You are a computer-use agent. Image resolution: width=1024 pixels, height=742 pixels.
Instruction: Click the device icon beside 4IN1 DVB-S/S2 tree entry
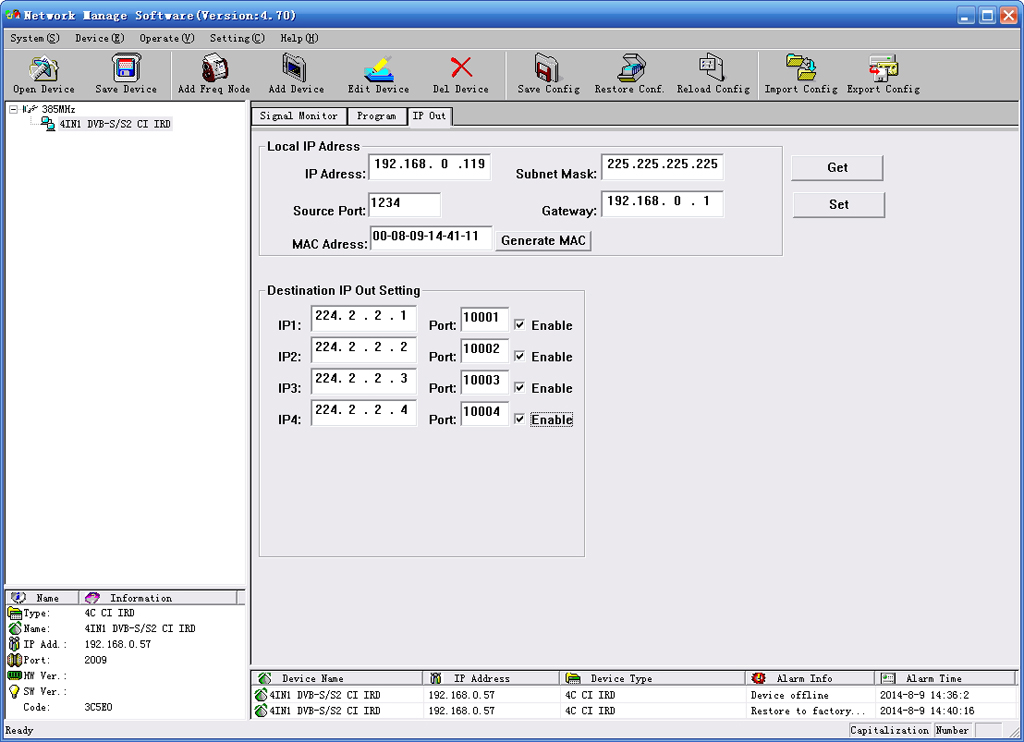(48, 124)
